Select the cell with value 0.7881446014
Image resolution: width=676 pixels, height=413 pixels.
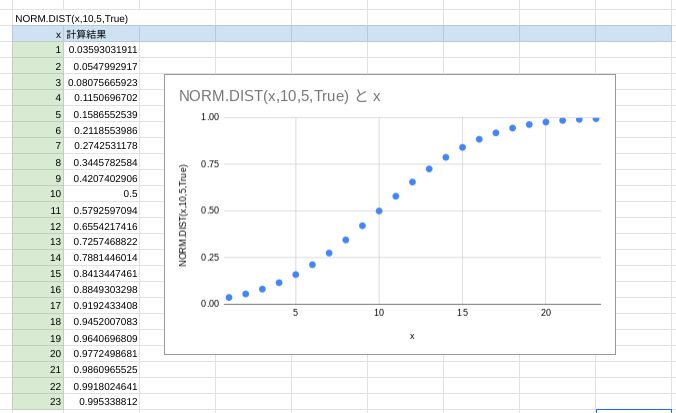click(102, 258)
